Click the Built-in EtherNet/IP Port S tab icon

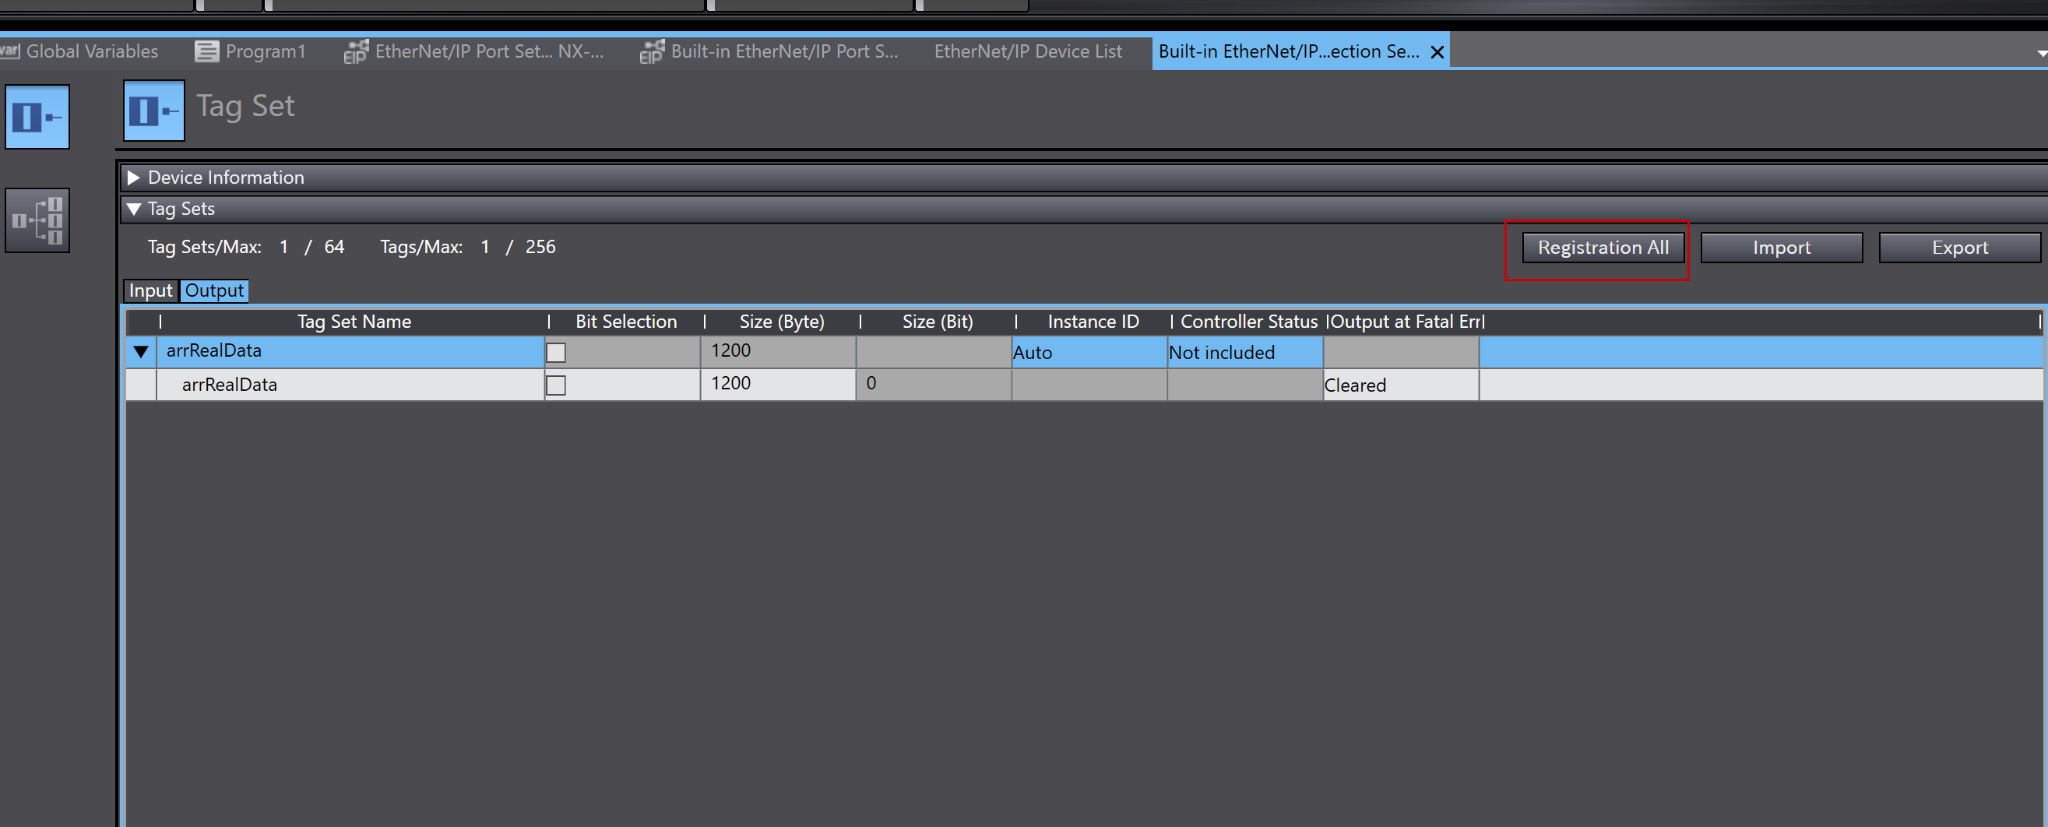point(652,51)
